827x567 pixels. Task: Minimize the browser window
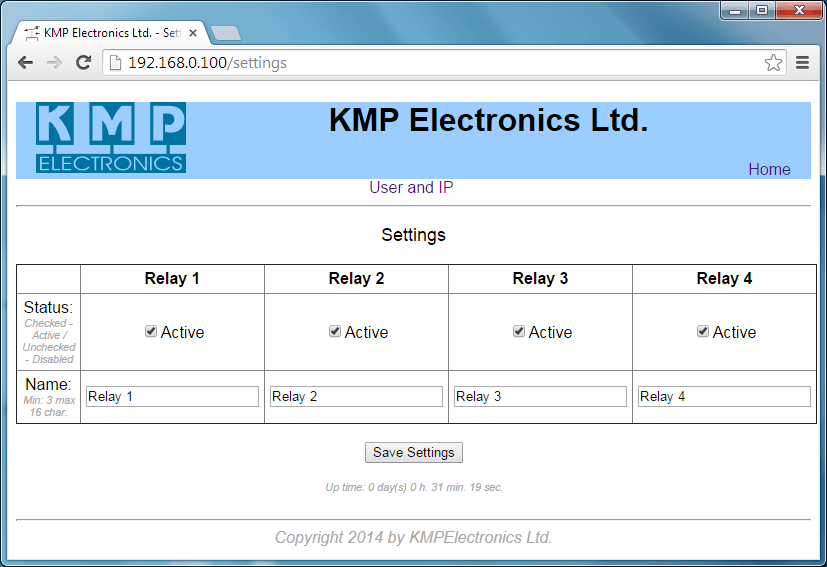click(x=735, y=10)
